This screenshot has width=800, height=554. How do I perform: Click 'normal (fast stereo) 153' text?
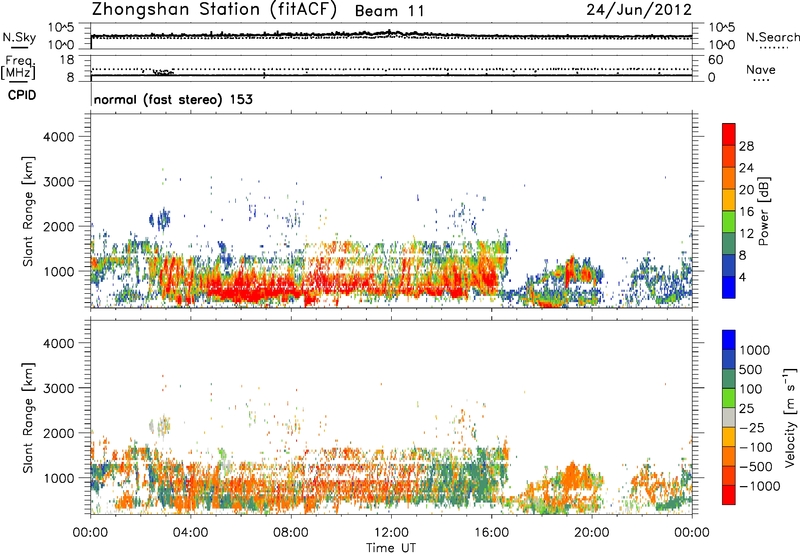[173, 99]
